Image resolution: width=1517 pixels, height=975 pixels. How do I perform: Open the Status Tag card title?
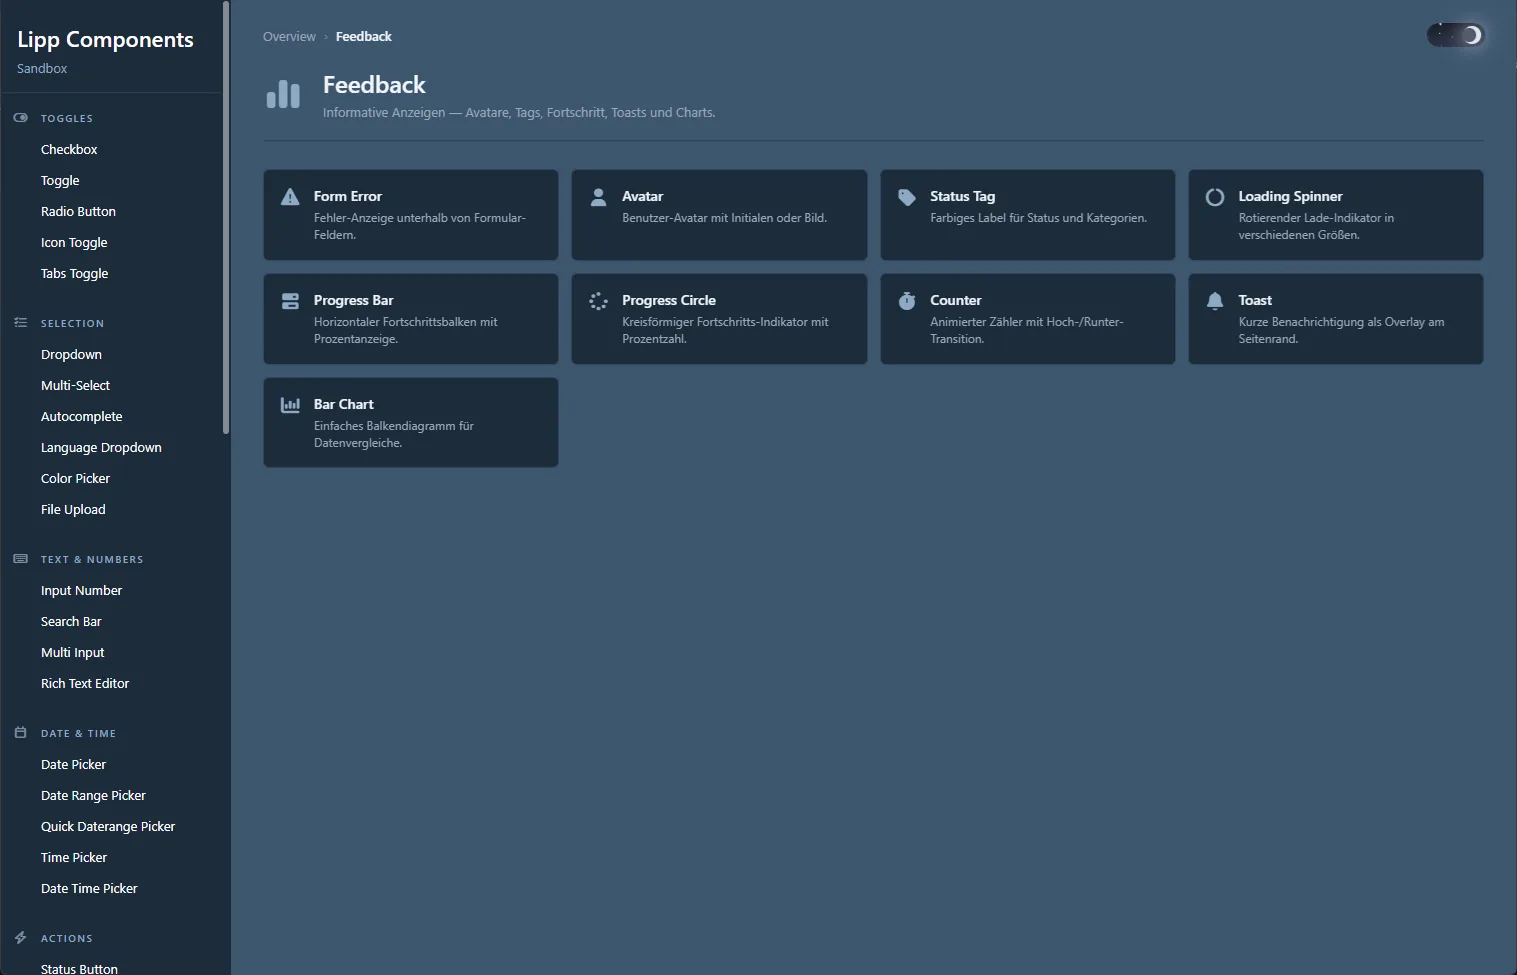[x=962, y=196]
